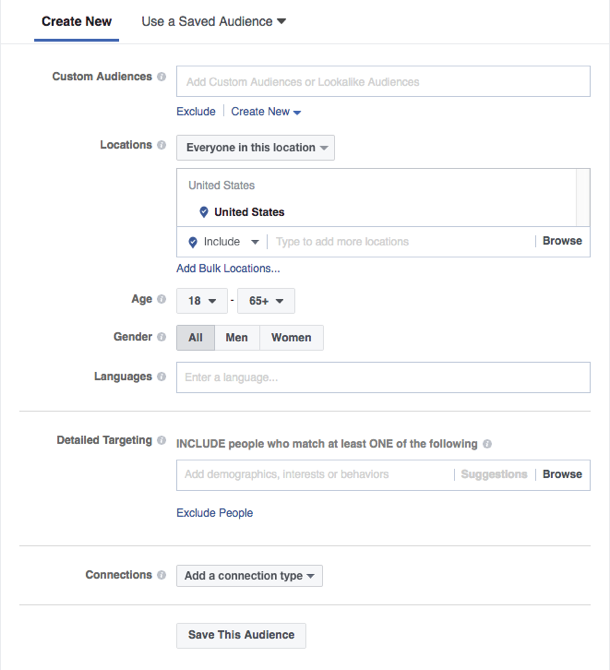Click info icon next to Languages
610x670 pixels.
[162, 377]
